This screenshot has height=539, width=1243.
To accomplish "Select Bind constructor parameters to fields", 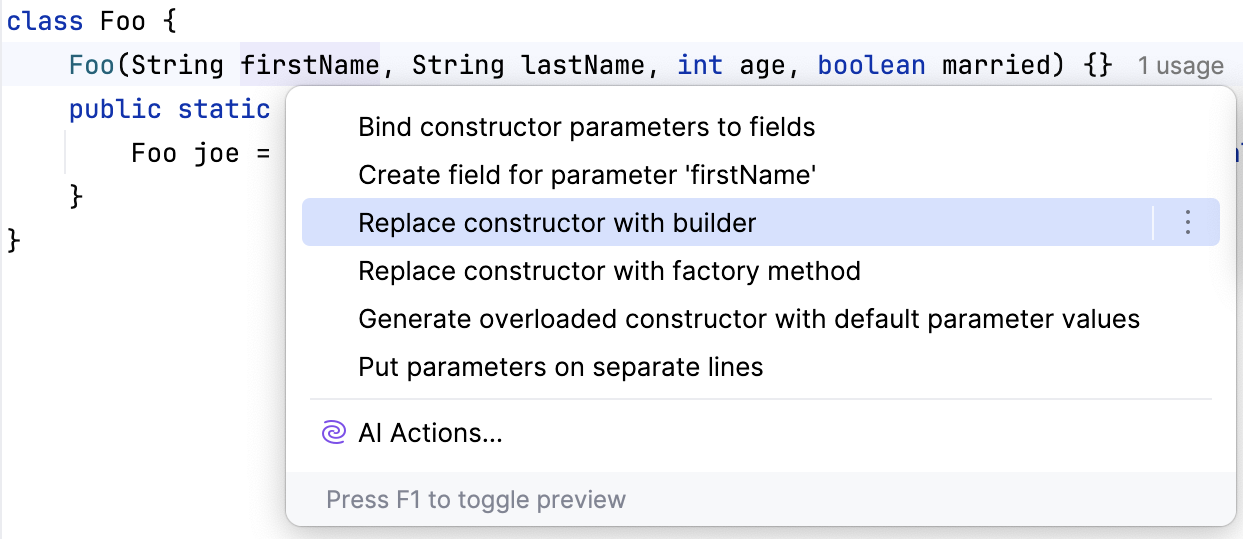I will (x=586, y=127).
